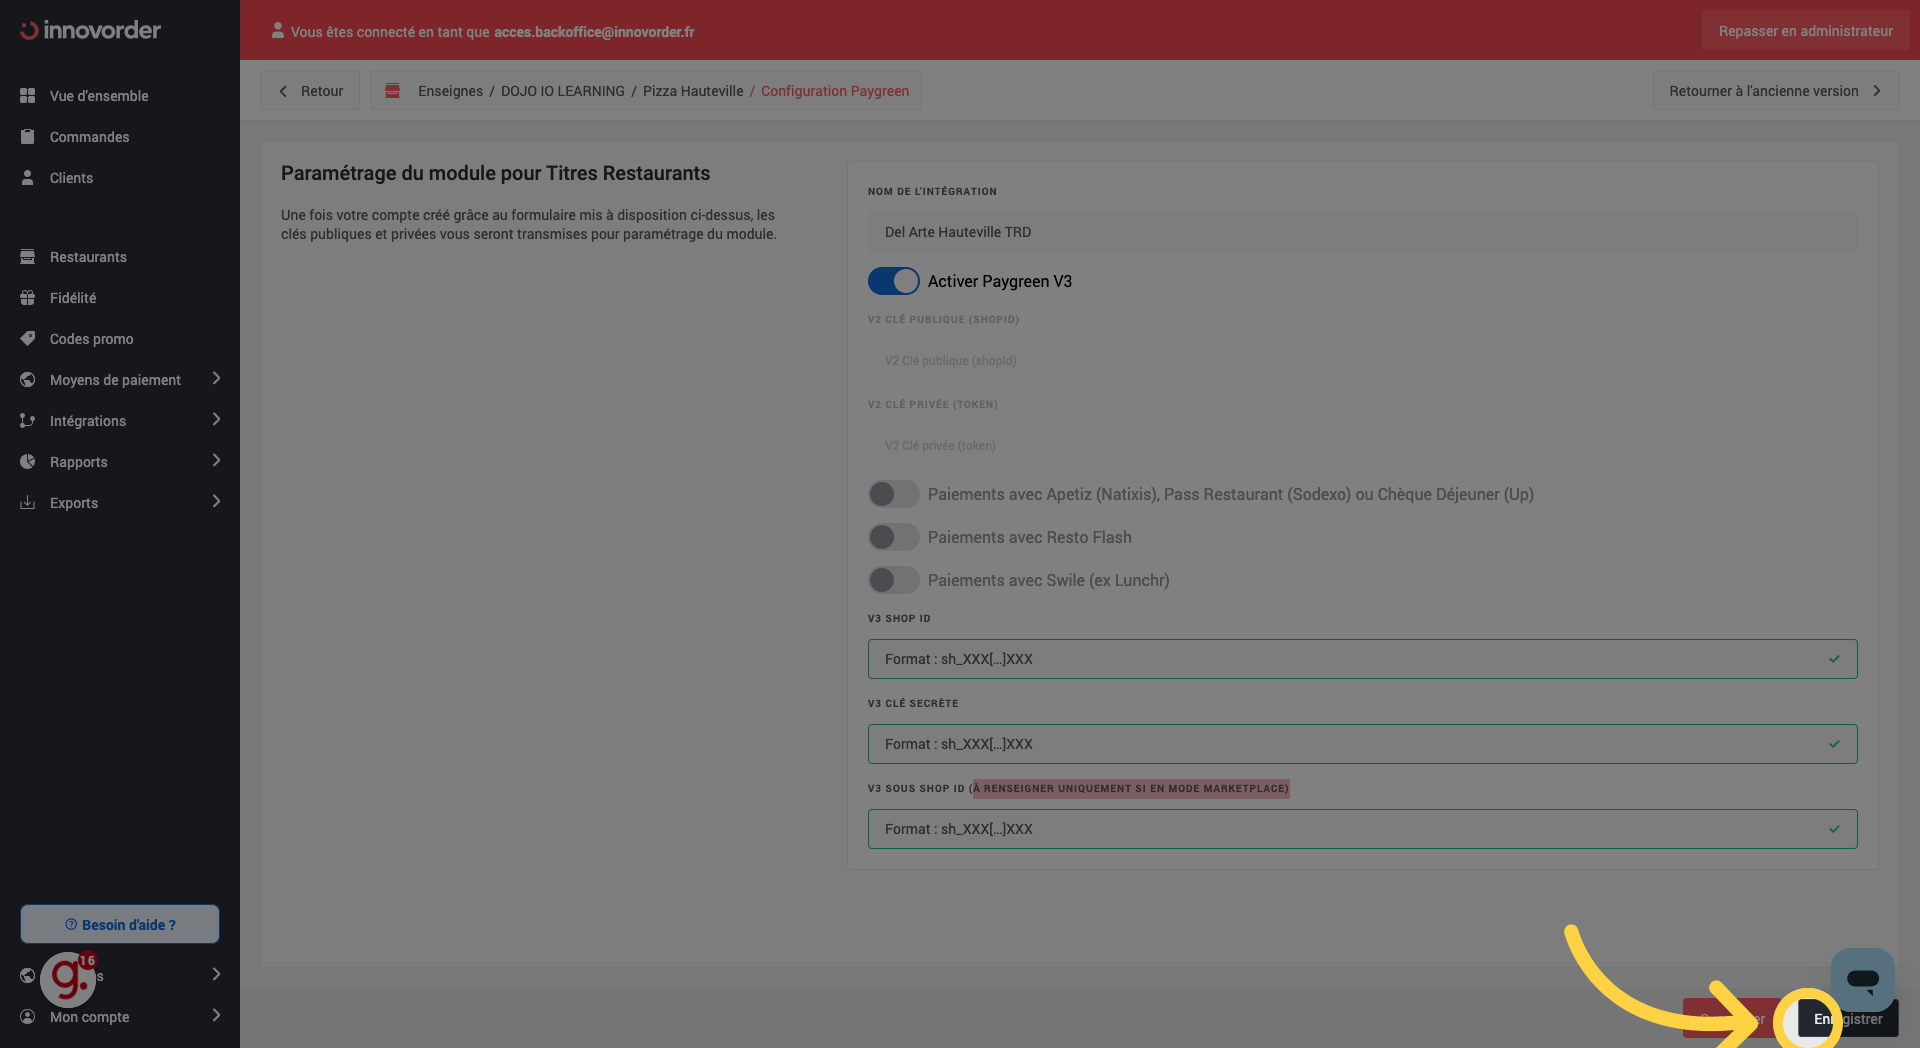The height and width of the screenshot is (1048, 1920).
Task: Click the Fidélité gift icon
Action: point(28,298)
